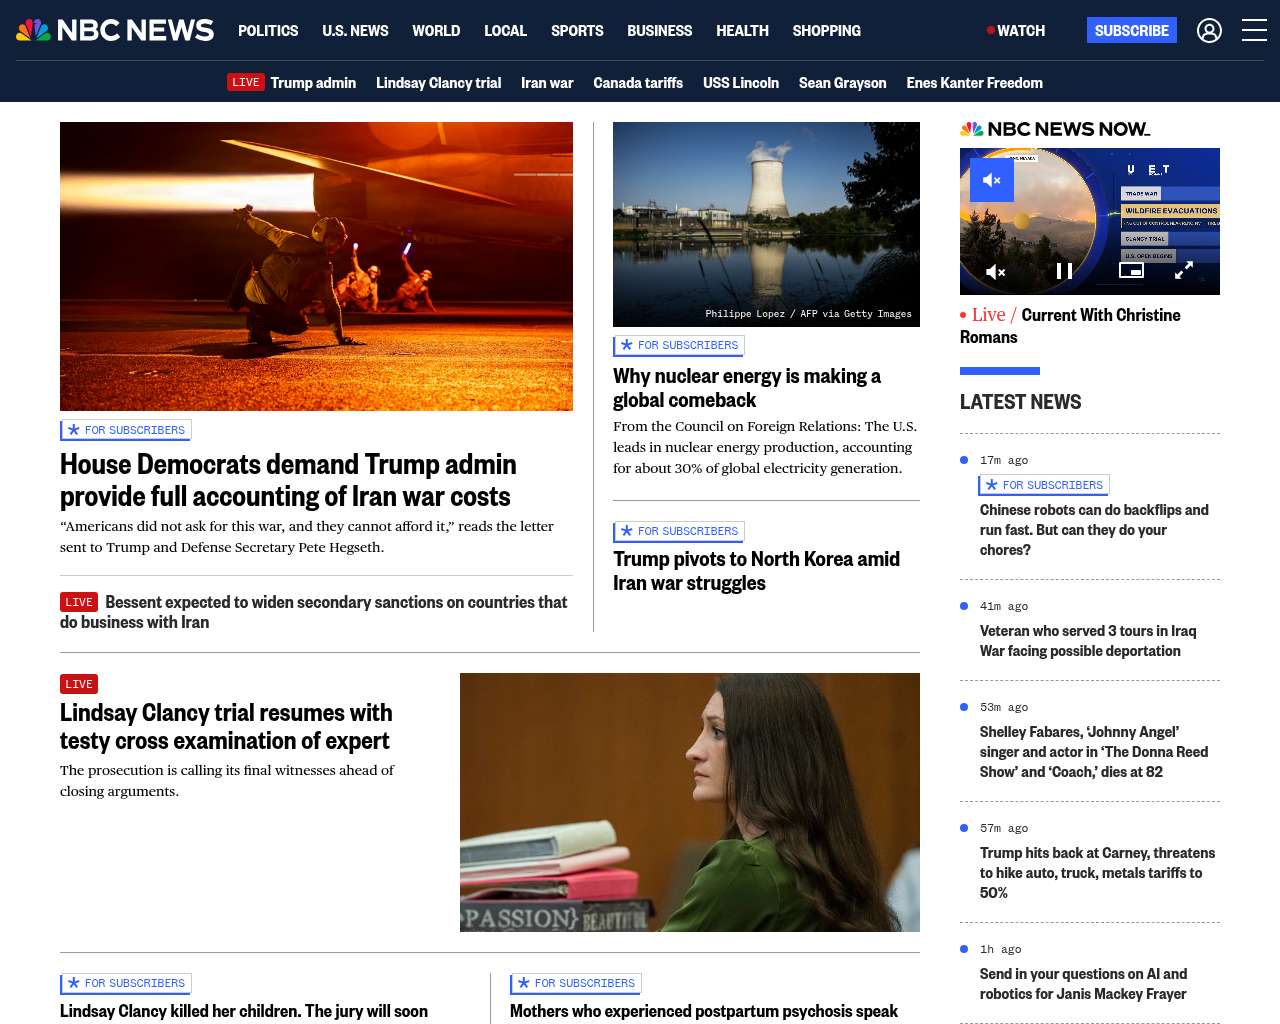Screen dimensions: 1280x1024
Task: Click the For Subscribers badge above Chinese robots story
Action: tap(1044, 485)
